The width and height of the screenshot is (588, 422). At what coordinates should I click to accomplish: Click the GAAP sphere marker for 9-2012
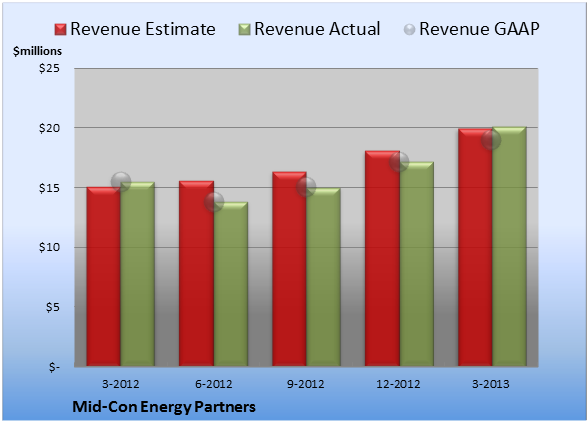306,187
